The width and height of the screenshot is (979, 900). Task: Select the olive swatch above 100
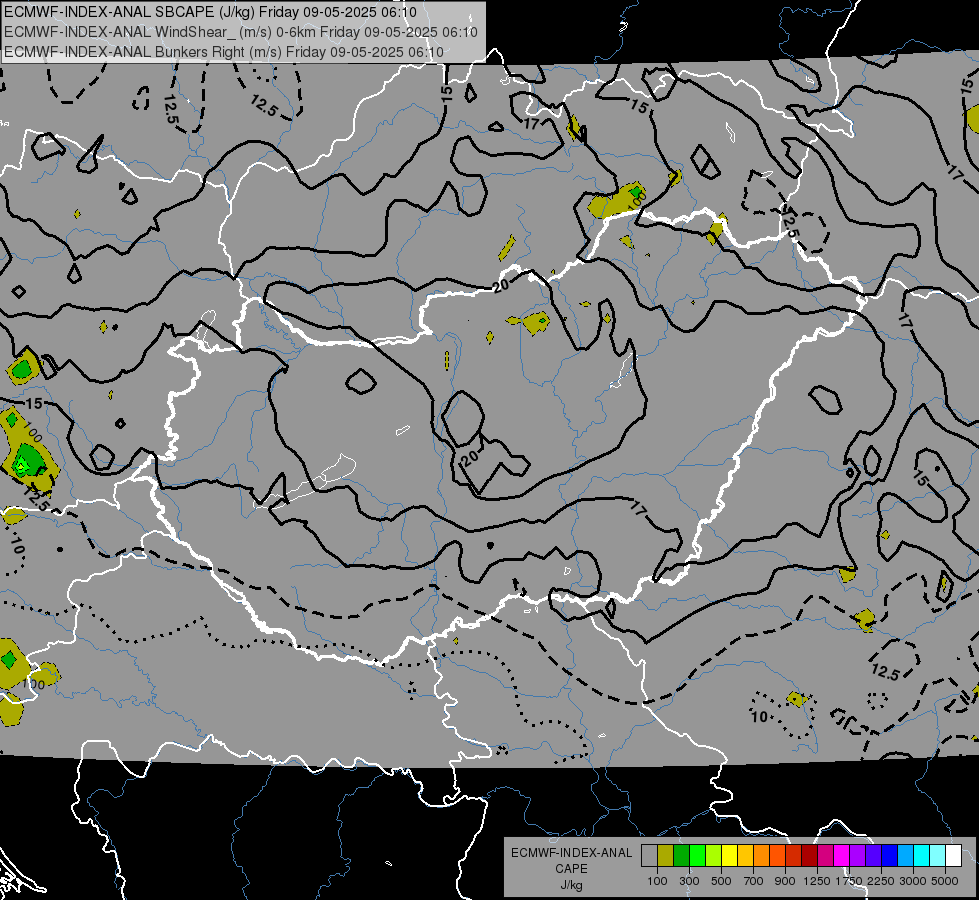point(666,856)
